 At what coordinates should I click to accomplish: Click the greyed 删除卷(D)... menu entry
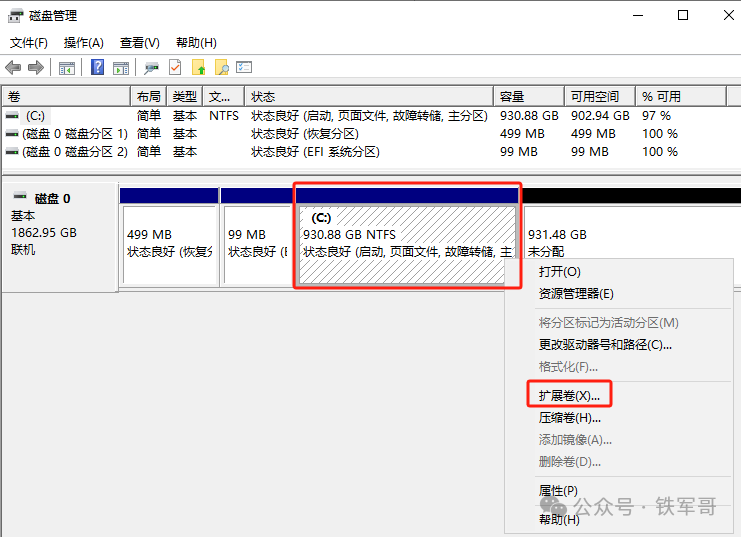(569, 462)
